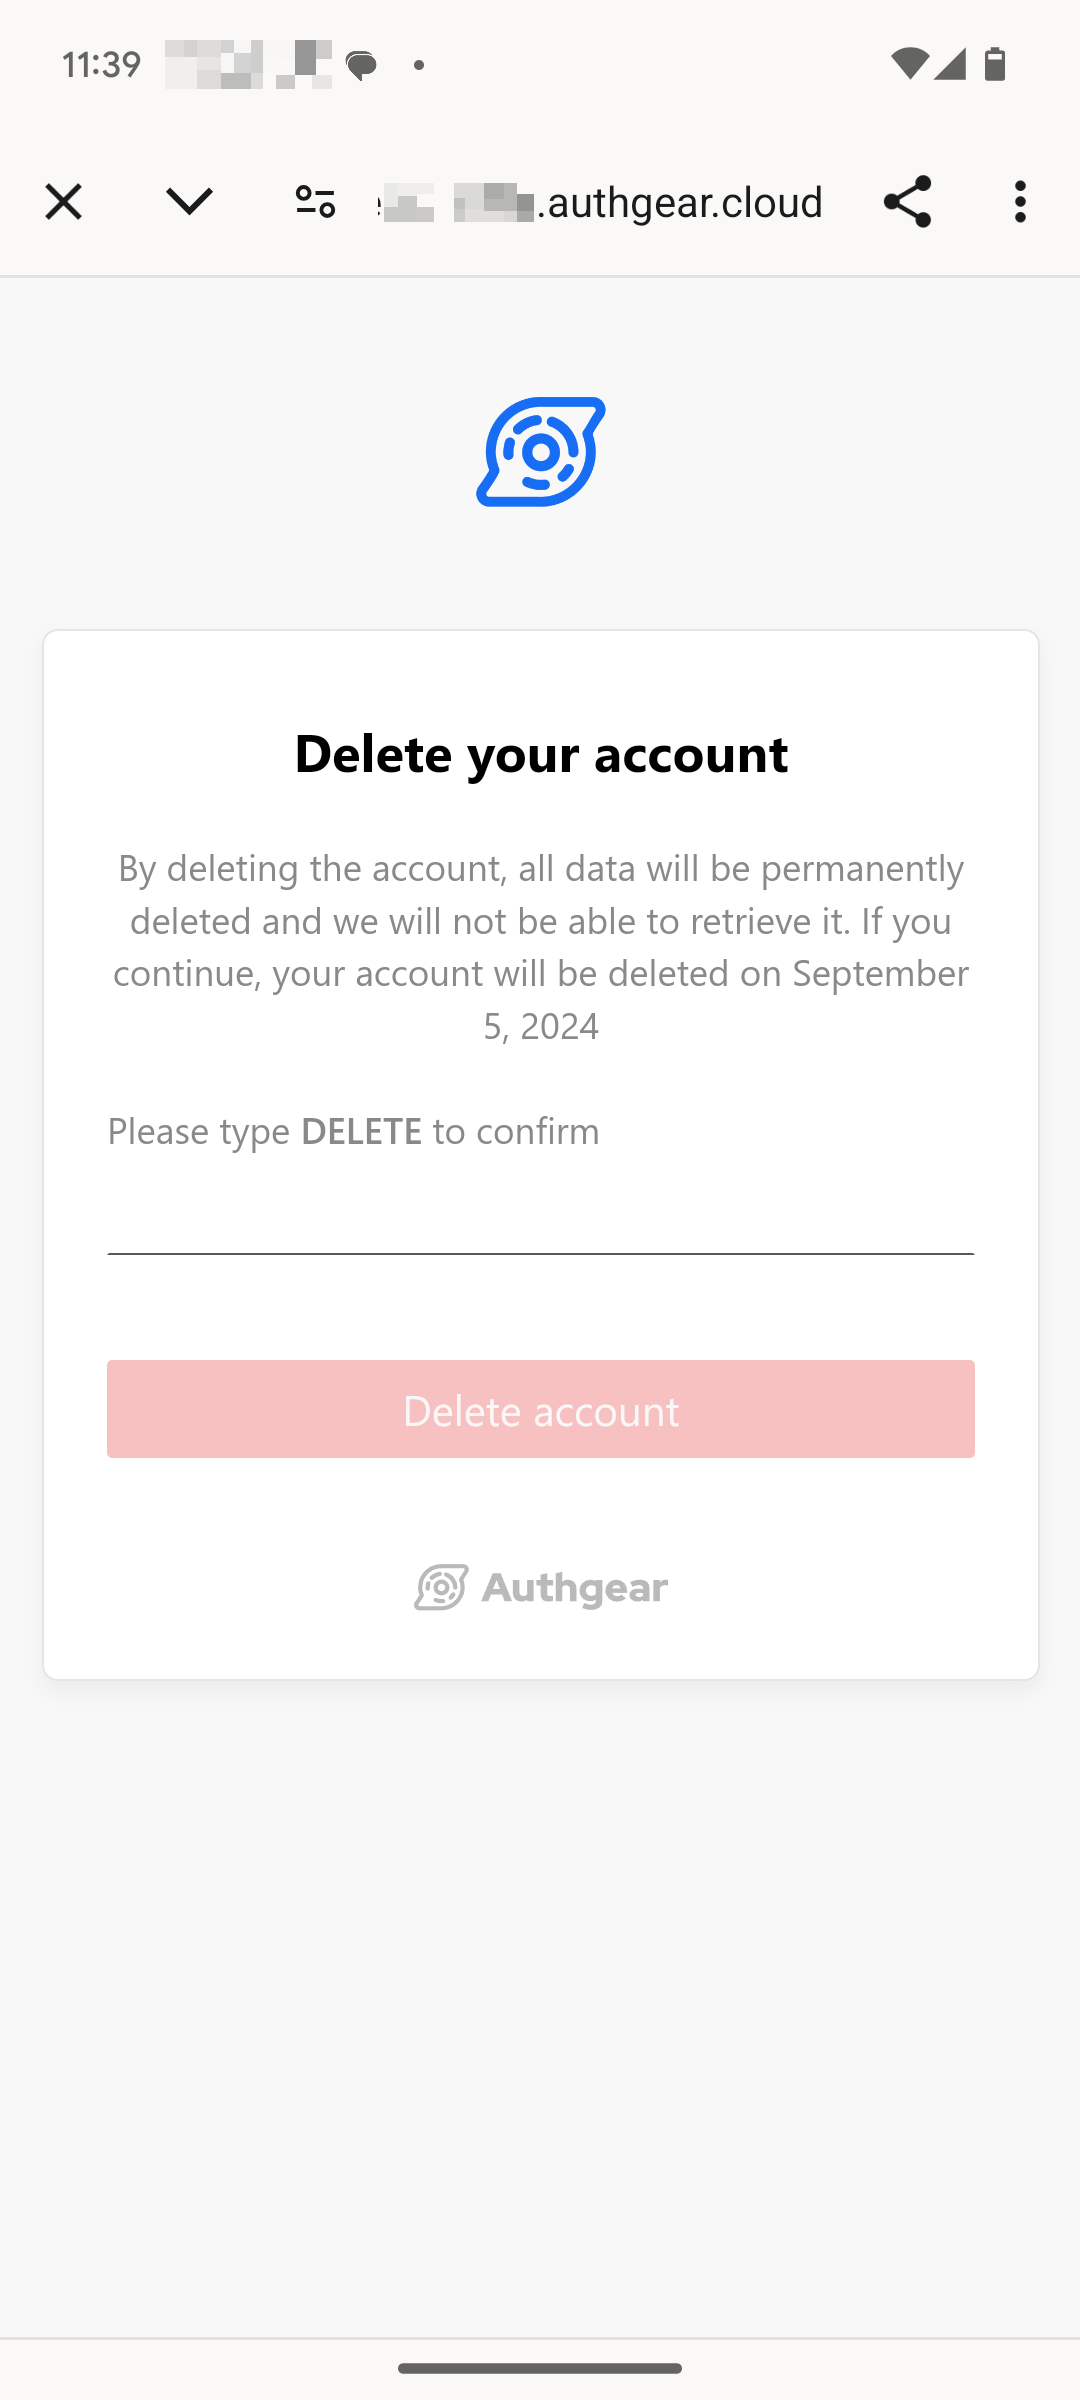Screen dimensions: 1080x2400
Task: Tap the battery status icon
Action: [995, 64]
